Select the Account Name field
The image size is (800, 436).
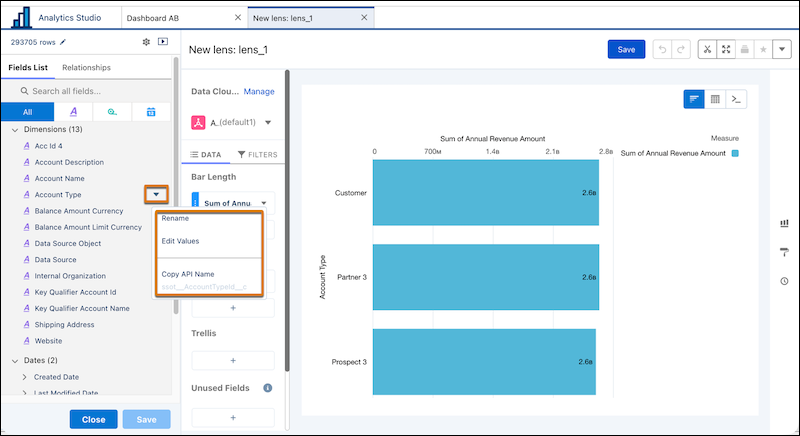60,178
